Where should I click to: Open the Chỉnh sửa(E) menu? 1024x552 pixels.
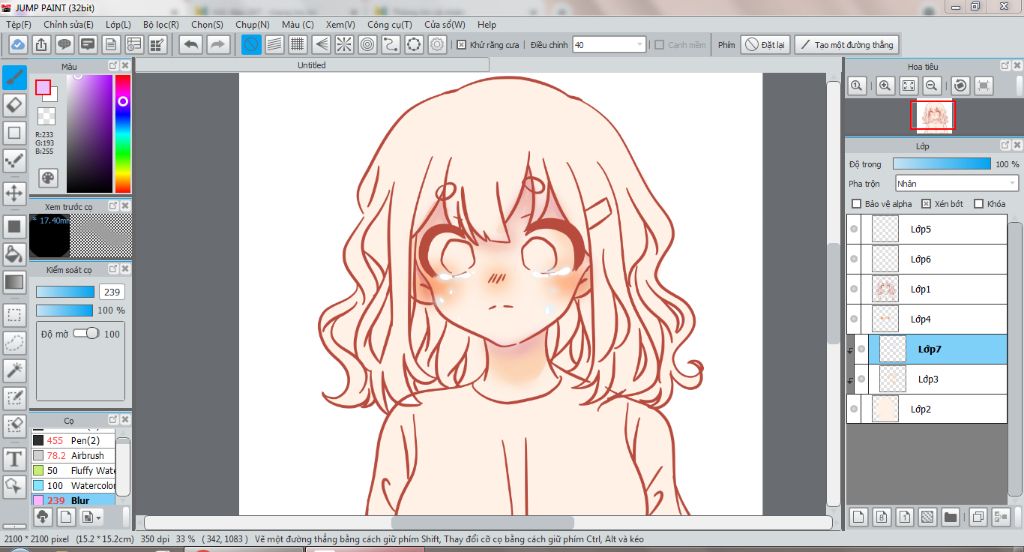[68, 24]
